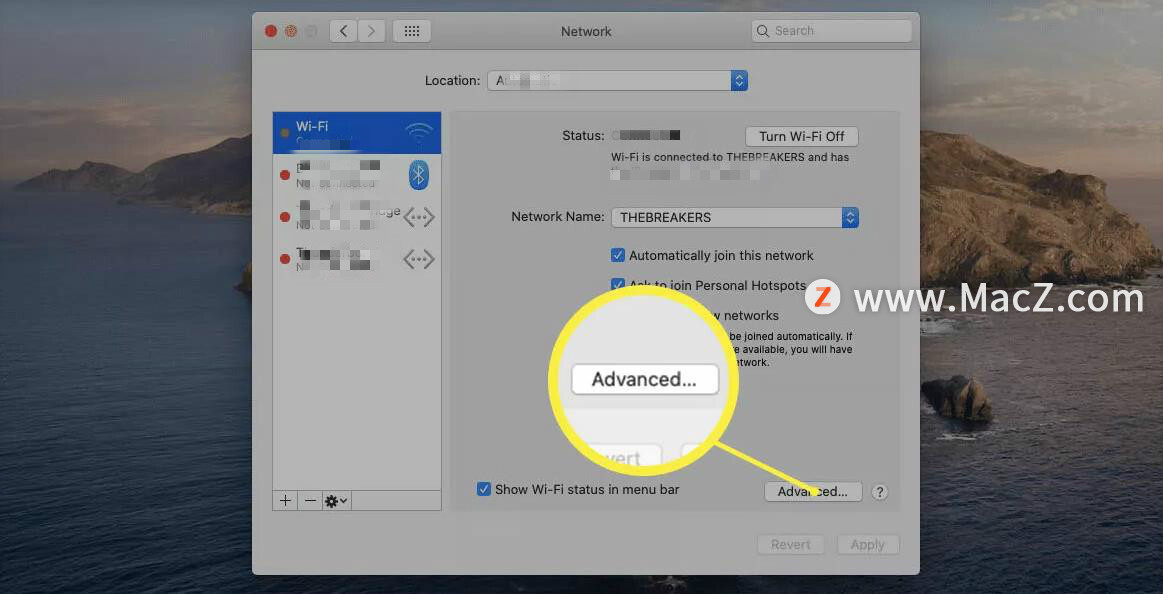Open help with the question mark button
The image size is (1163, 594).
[x=879, y=492]
